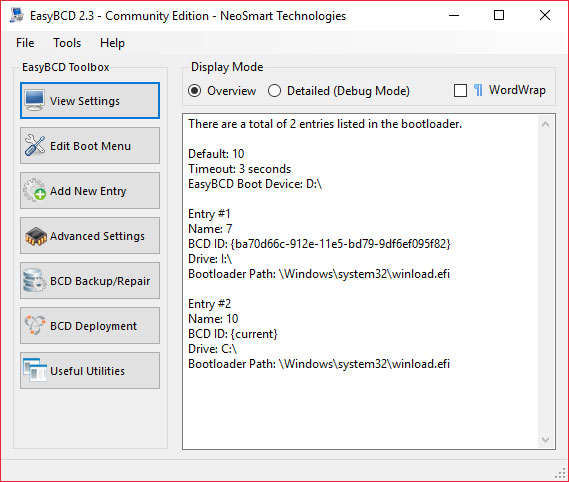Click the 'Timeout: 3 seconds' line
This screenshot has height=482, width=569.
point(240,169)
